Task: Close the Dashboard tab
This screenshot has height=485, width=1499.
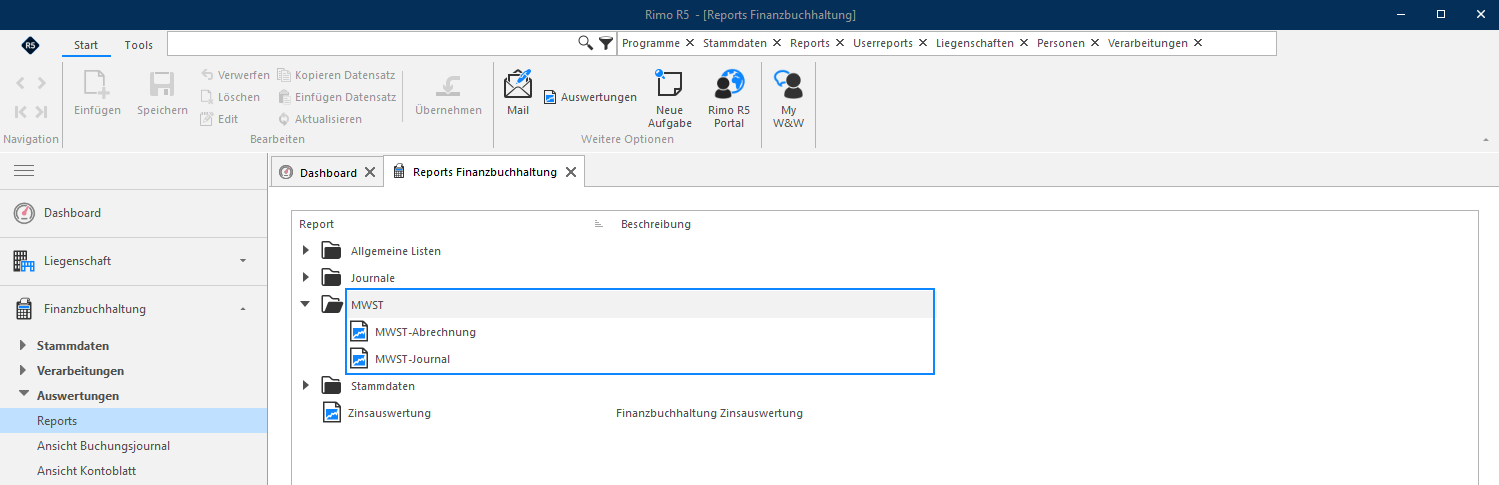Action: click(x=370, y=172)
